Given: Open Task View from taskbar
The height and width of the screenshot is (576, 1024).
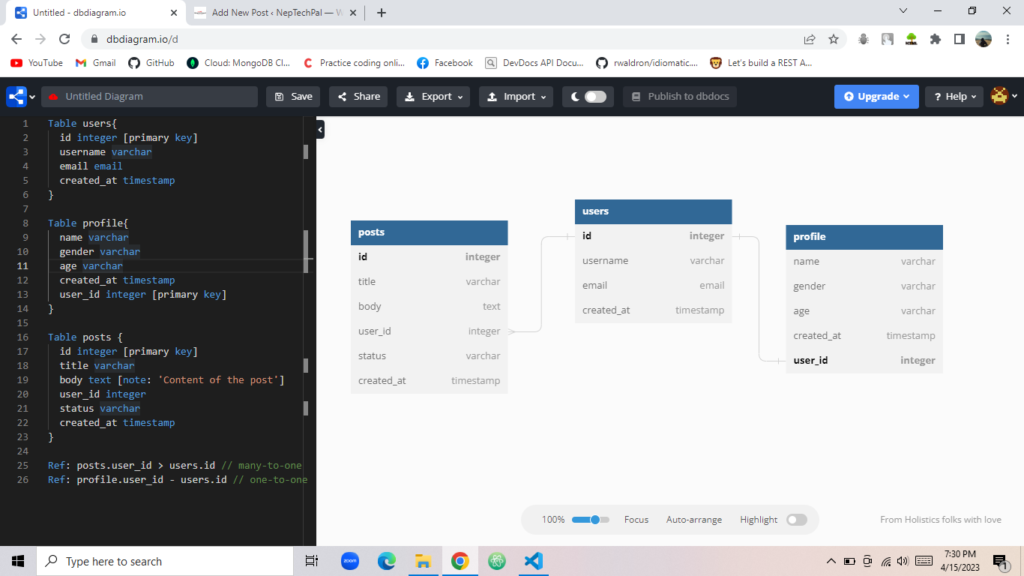Looking at the screenshot, I should click(312, 561).
